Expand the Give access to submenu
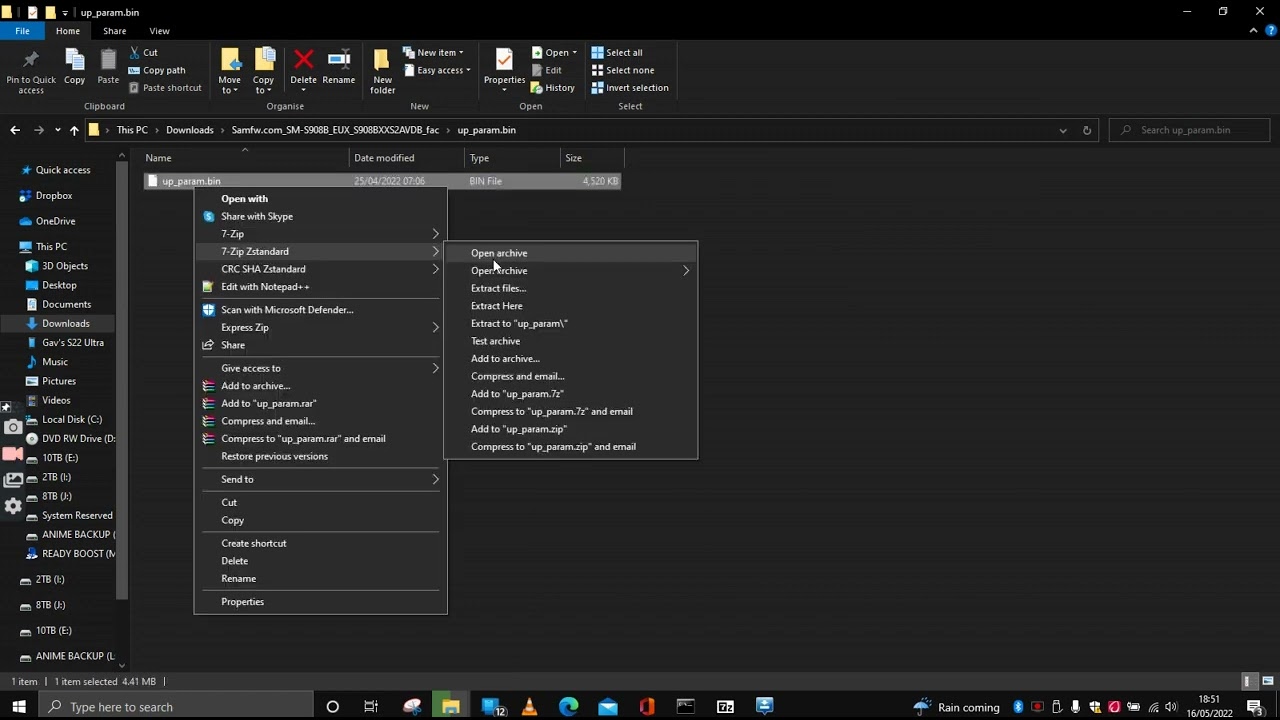The width and height of the screenshot is (1280, 720). [x=320, y=368]
